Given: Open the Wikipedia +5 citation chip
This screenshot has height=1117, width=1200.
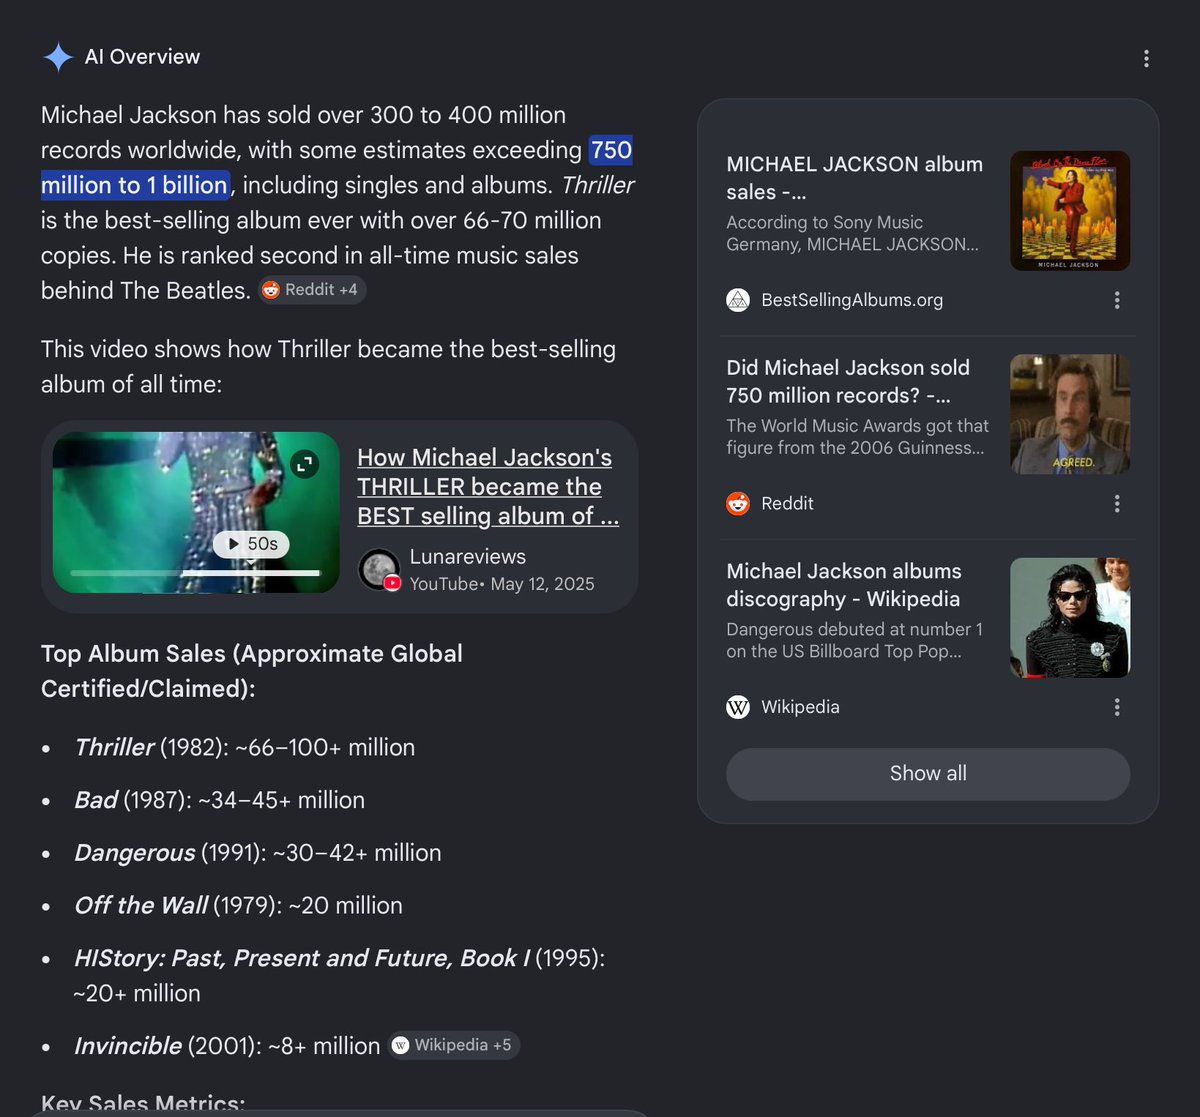Looking at the screenshot, I should click(x=454, y=1045).
